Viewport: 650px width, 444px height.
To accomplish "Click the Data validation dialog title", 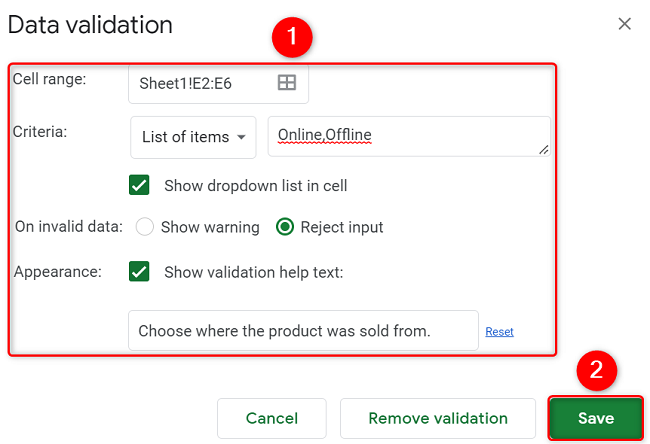I will click(x=90, y=25).
